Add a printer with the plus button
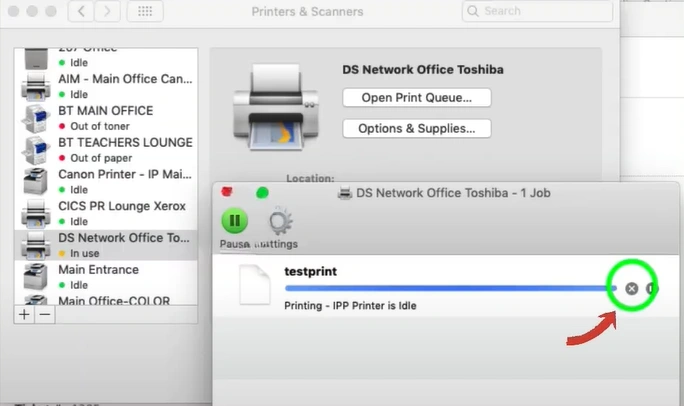Image resolution: width=684 pixels, height=406 pixels. [25, 313]
